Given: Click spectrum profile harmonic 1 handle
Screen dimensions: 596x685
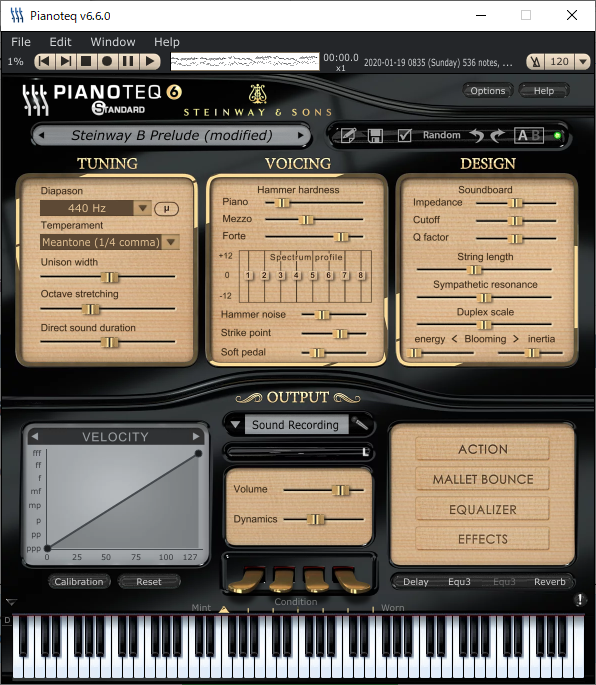Looking at the screenshot, I should (x=248, y=275).
